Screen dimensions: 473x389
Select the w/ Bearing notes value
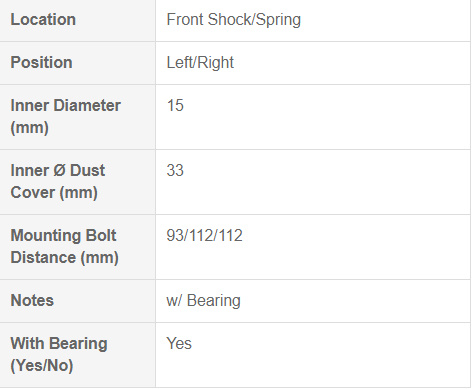(x=203, y=301)
